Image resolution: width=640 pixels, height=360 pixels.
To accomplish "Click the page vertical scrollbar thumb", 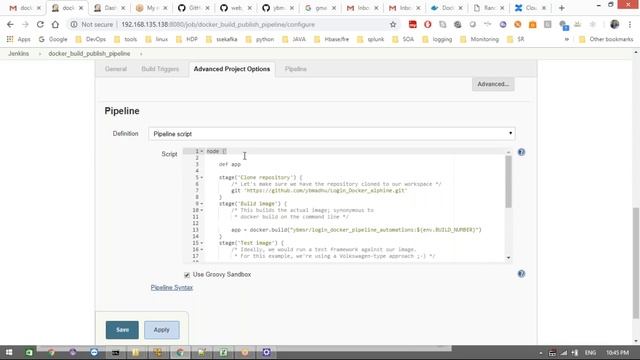I will coord(636,262).
